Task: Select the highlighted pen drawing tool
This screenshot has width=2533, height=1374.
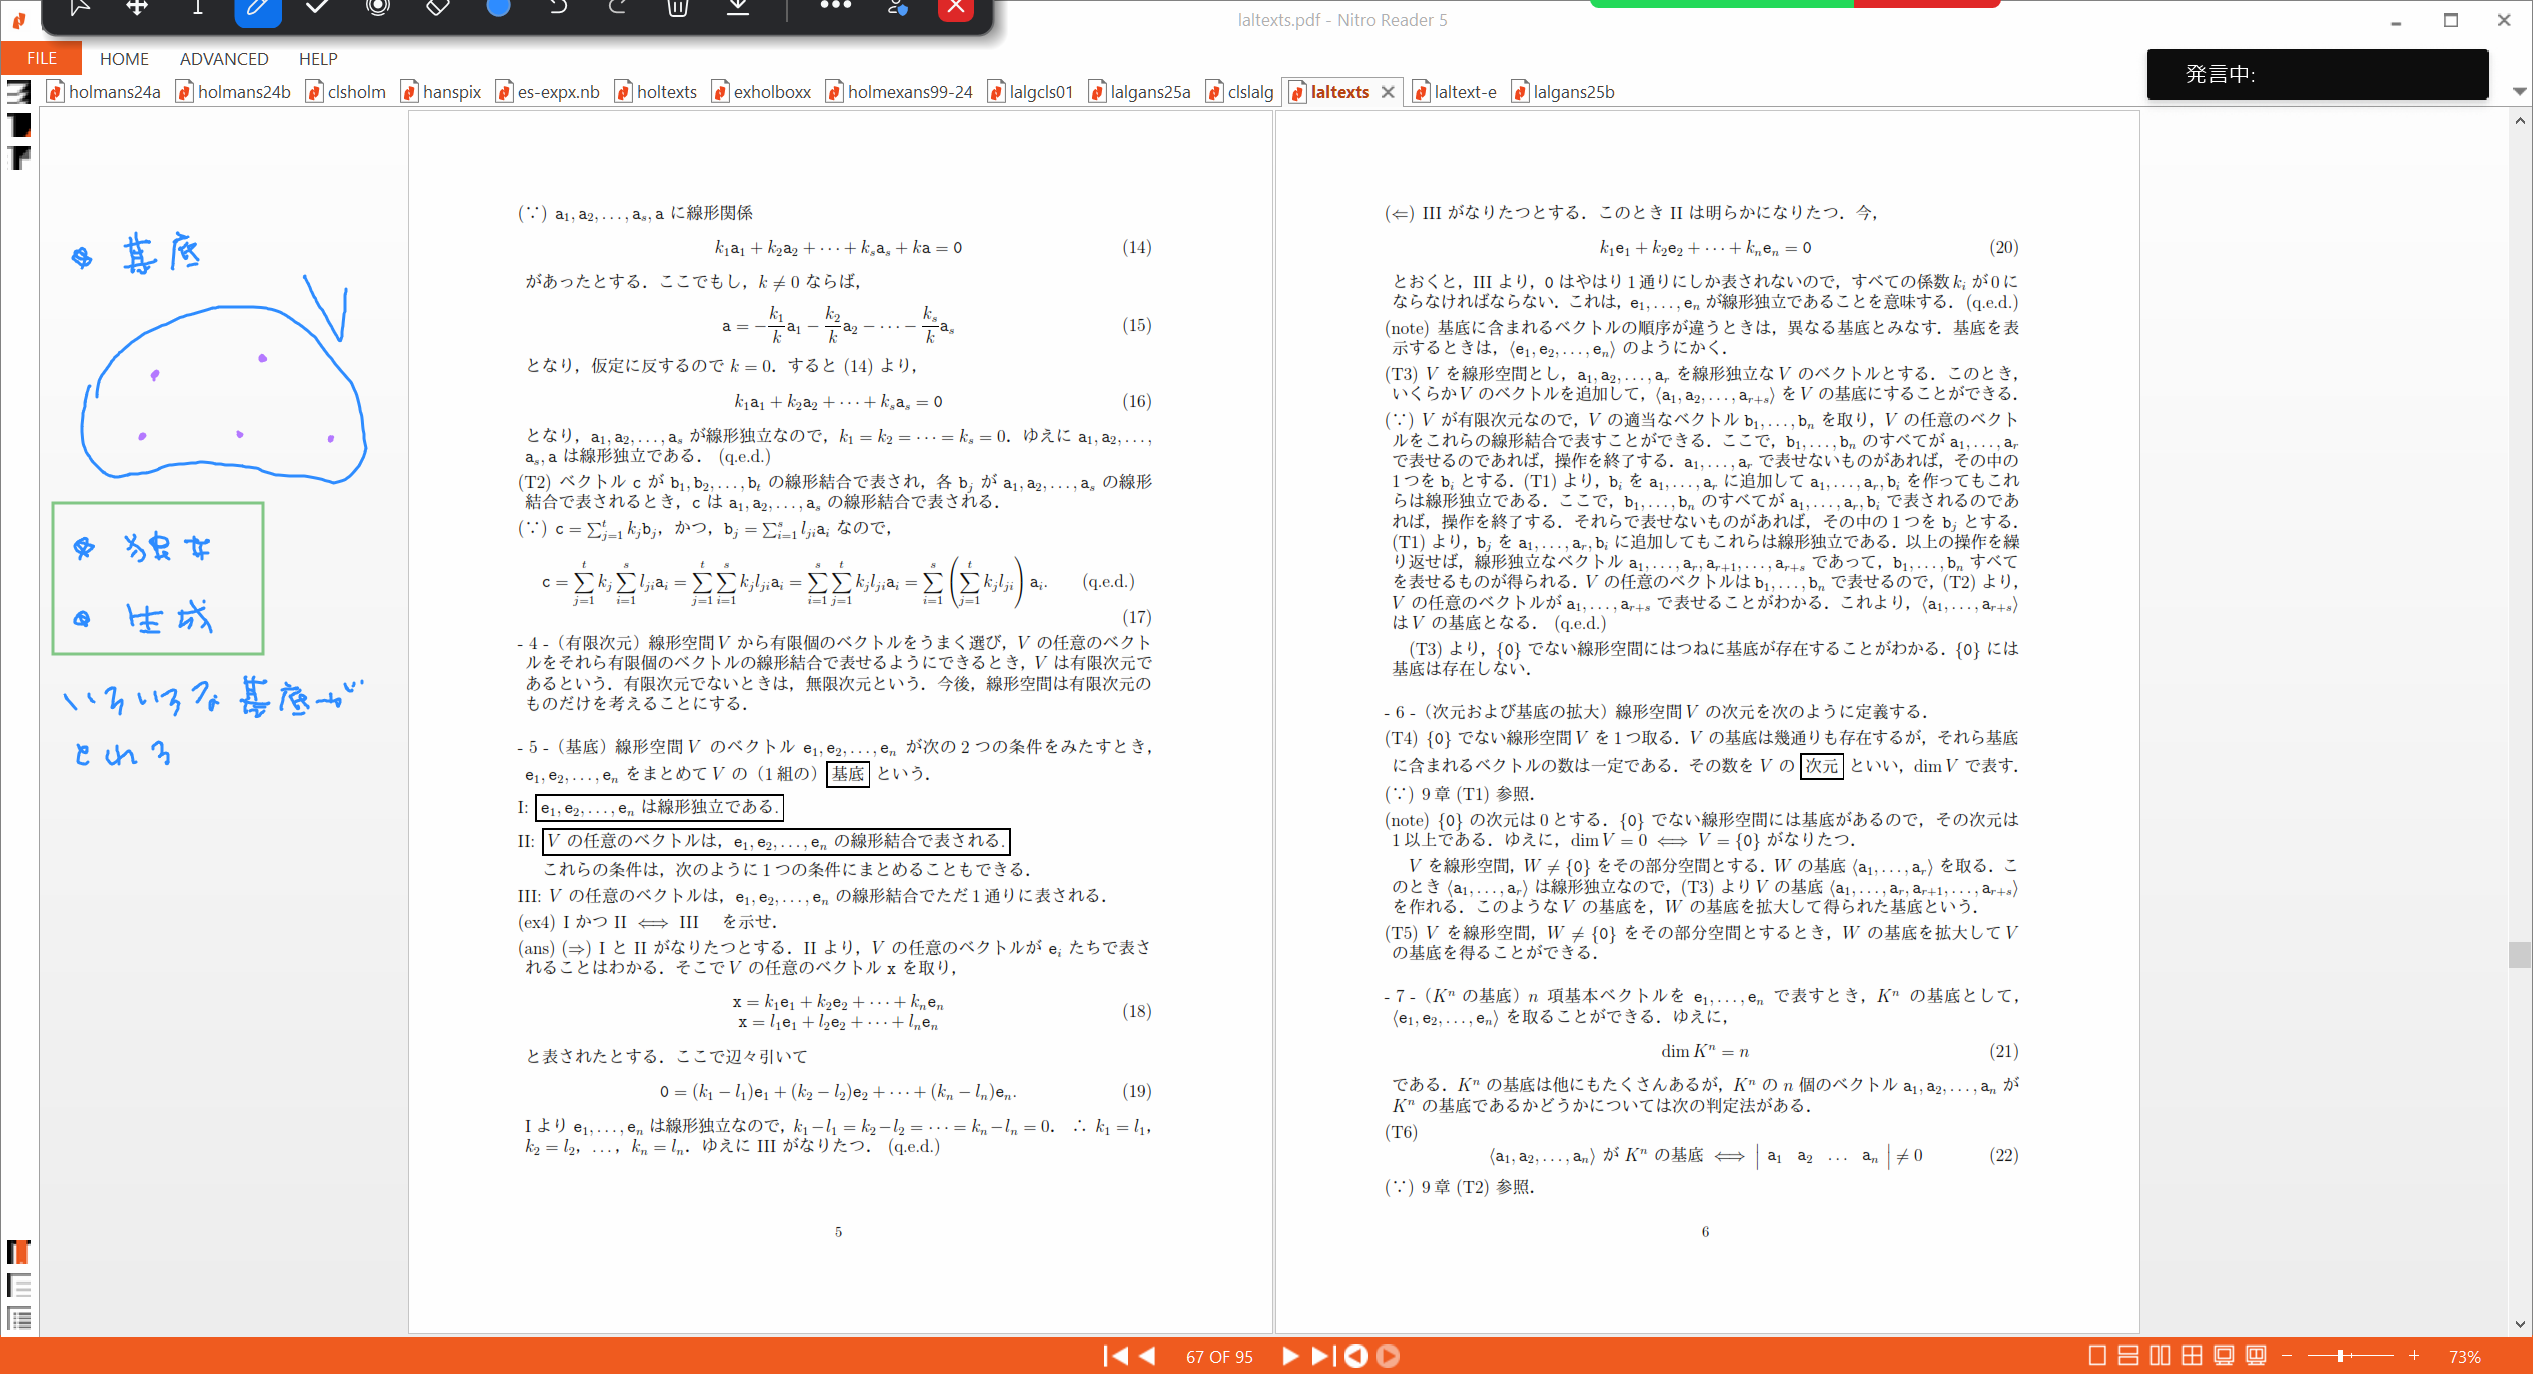Action: pyautogui.click(x=257, y=9)
